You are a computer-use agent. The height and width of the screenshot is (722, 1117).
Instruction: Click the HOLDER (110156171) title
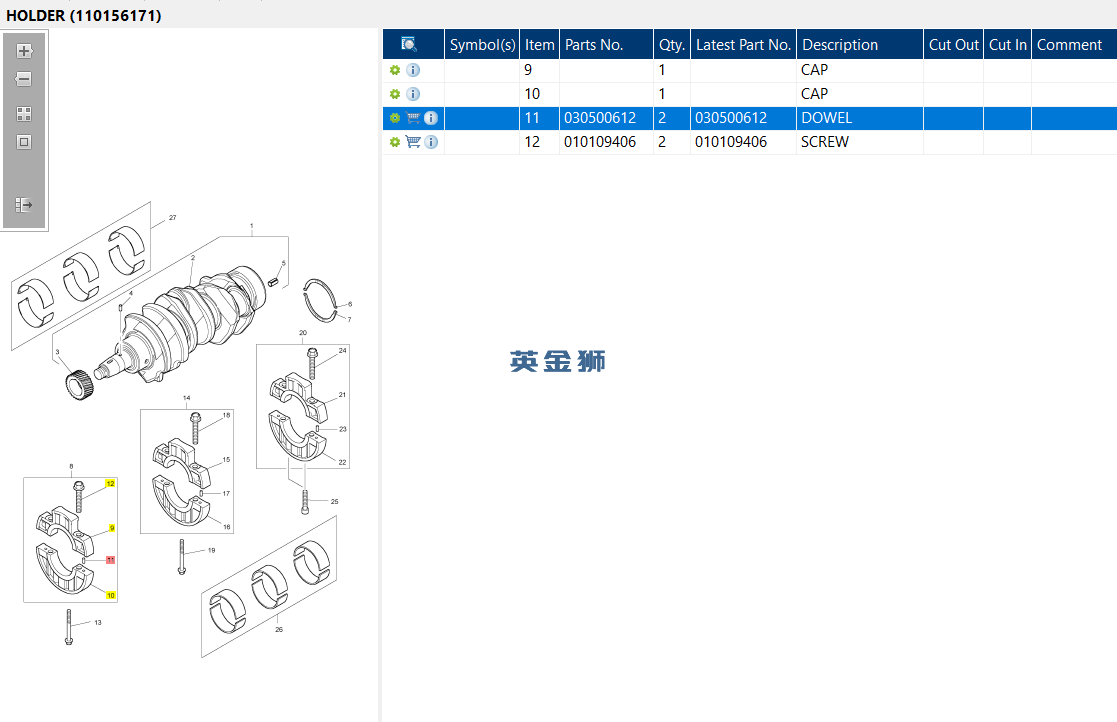pos(84,15)
